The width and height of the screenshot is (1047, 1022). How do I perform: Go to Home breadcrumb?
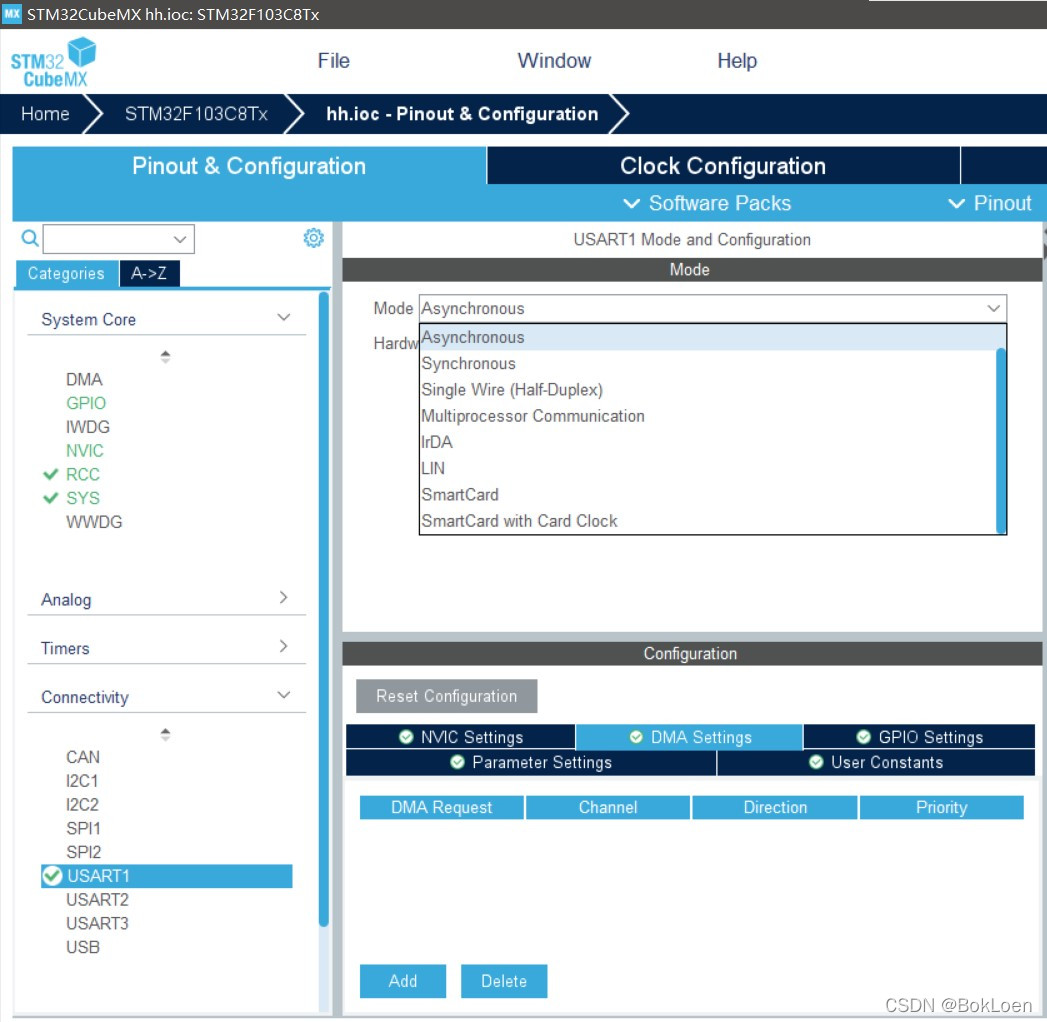click(45, 114)
